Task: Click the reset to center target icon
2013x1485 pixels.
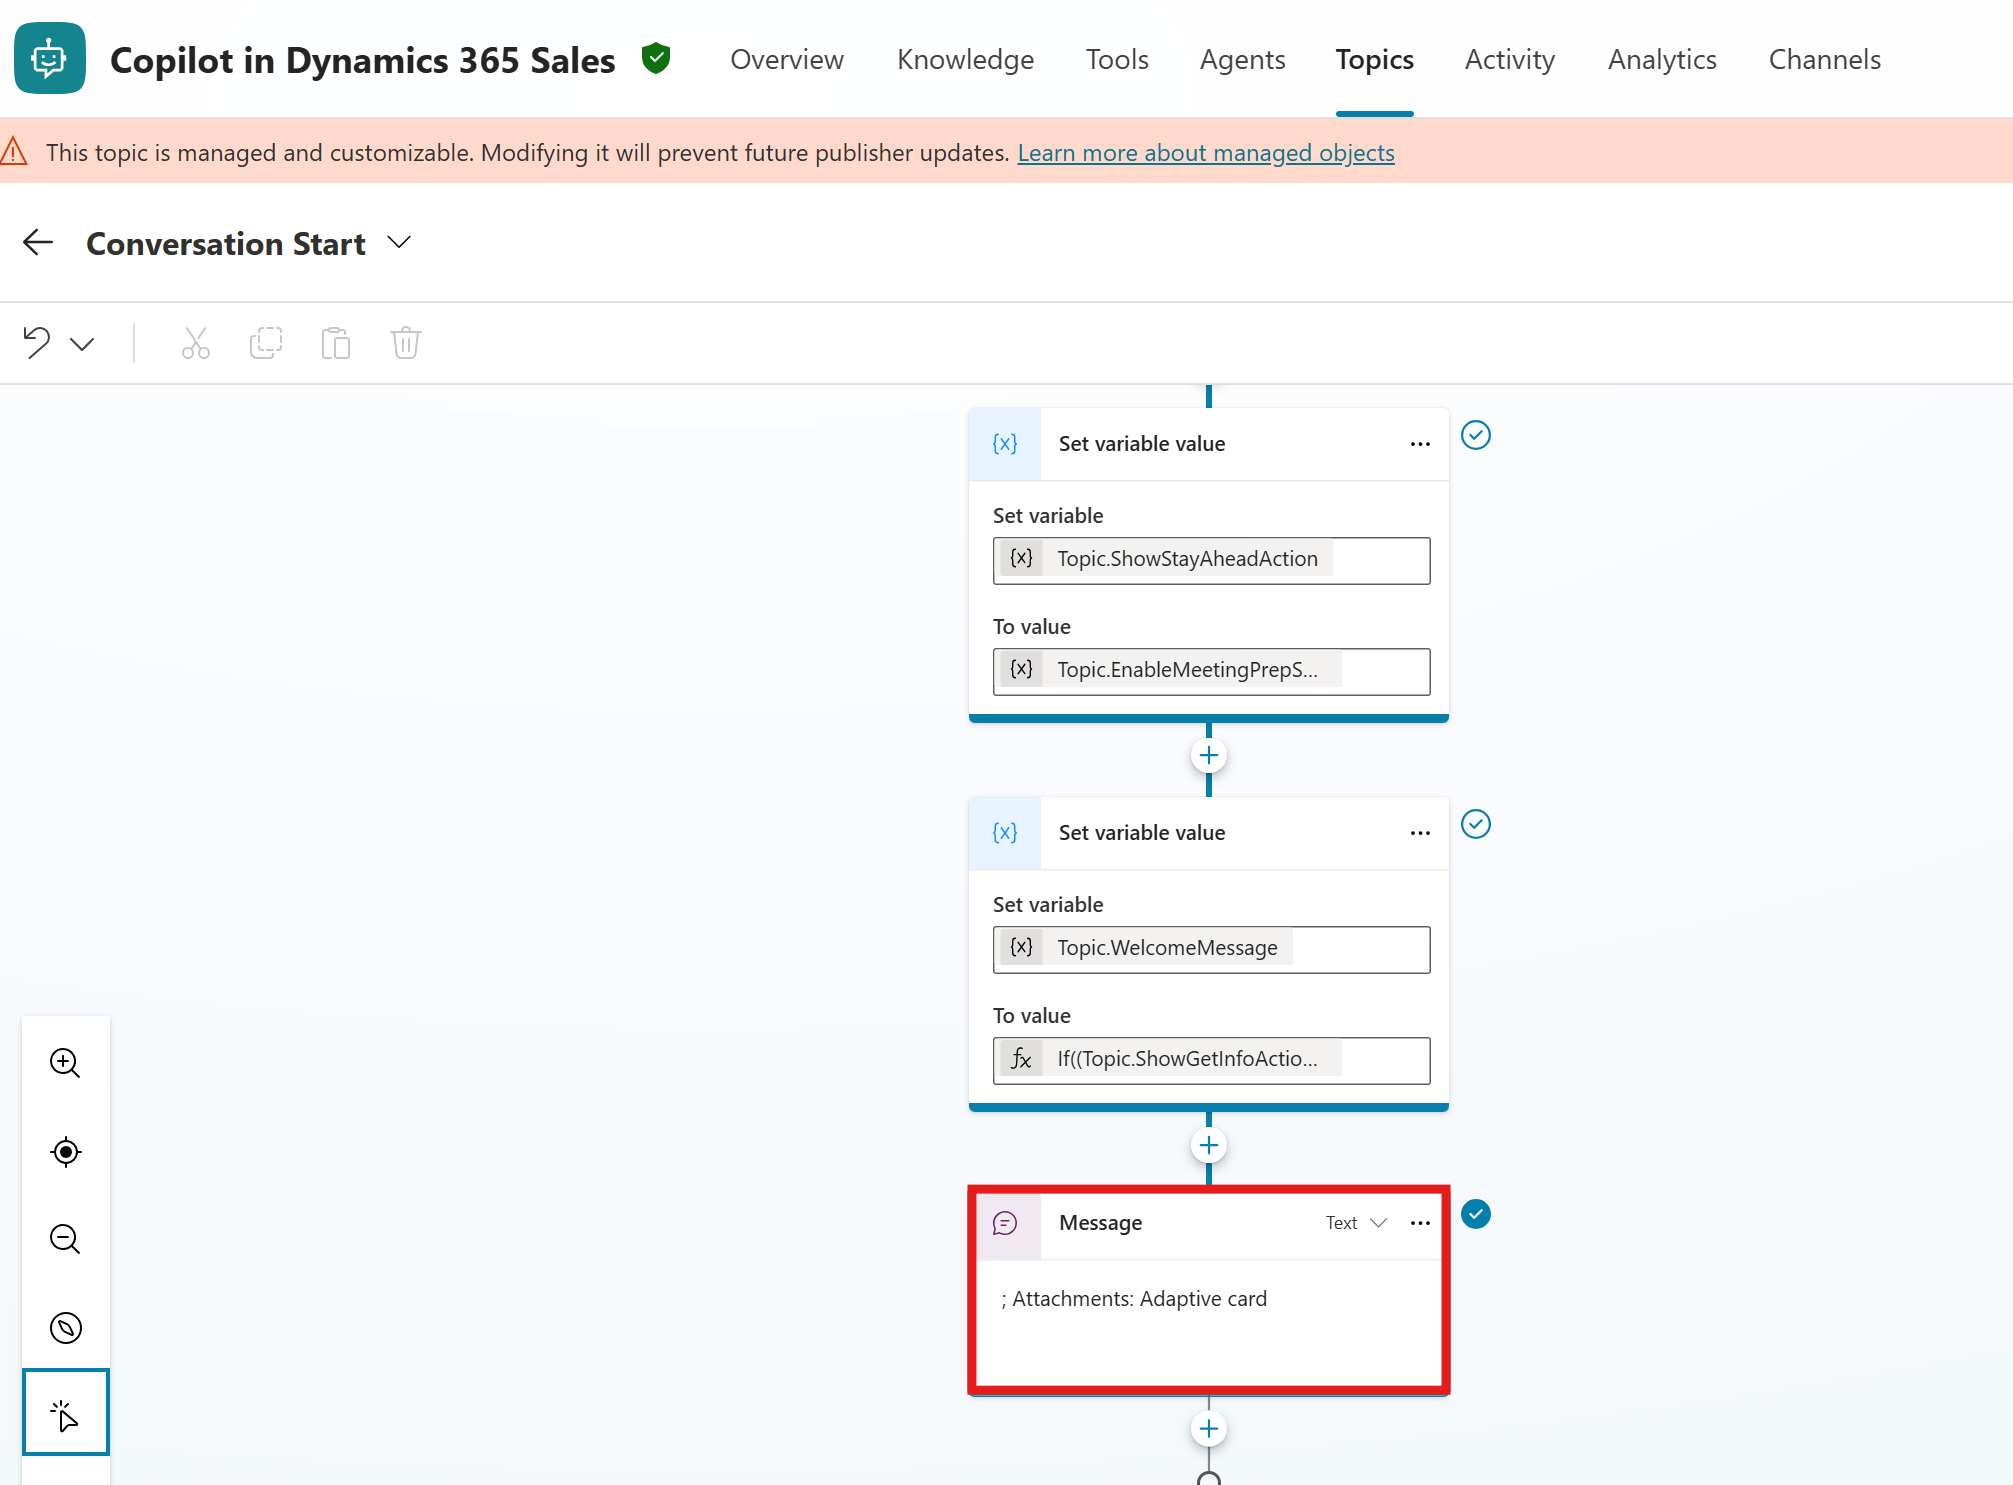Action: pos(65,1151)
